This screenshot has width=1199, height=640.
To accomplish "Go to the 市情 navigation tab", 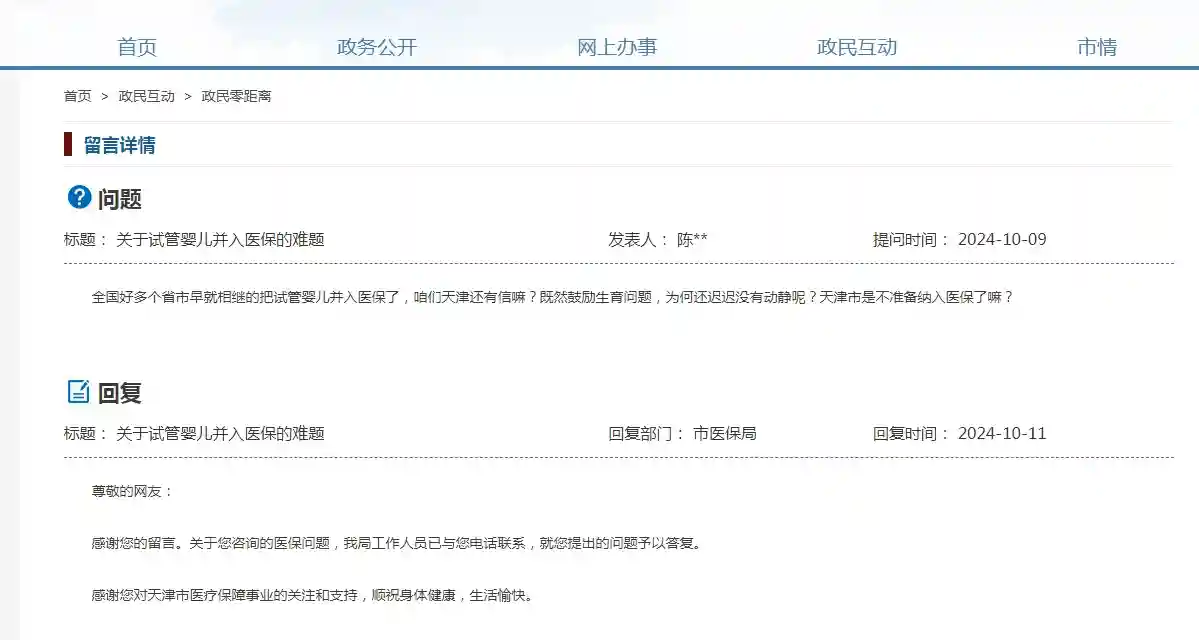I will point(1097,47).
